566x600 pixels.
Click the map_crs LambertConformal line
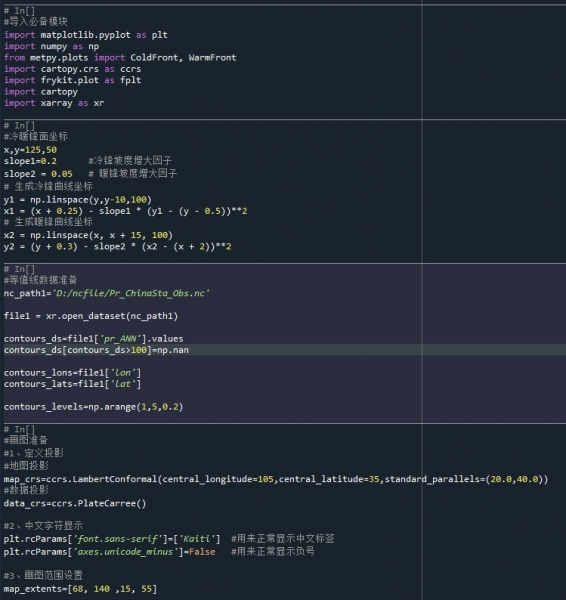276,479
